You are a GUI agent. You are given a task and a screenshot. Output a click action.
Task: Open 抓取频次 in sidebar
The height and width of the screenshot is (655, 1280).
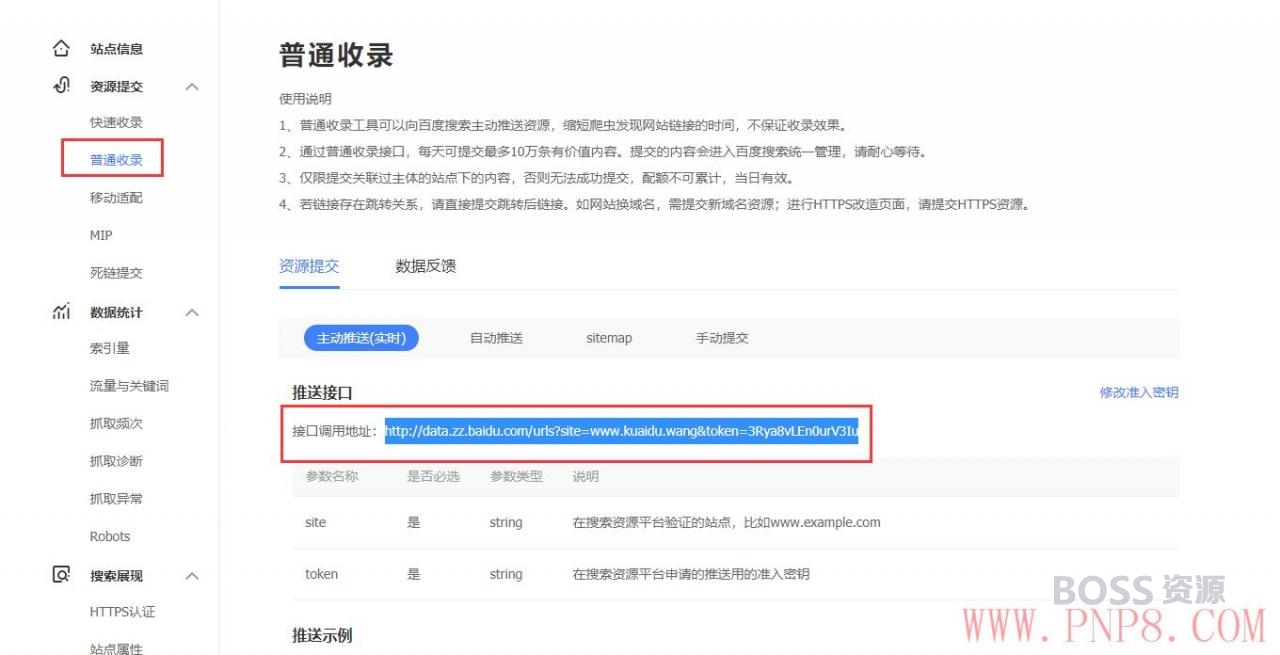pos(116,424)
